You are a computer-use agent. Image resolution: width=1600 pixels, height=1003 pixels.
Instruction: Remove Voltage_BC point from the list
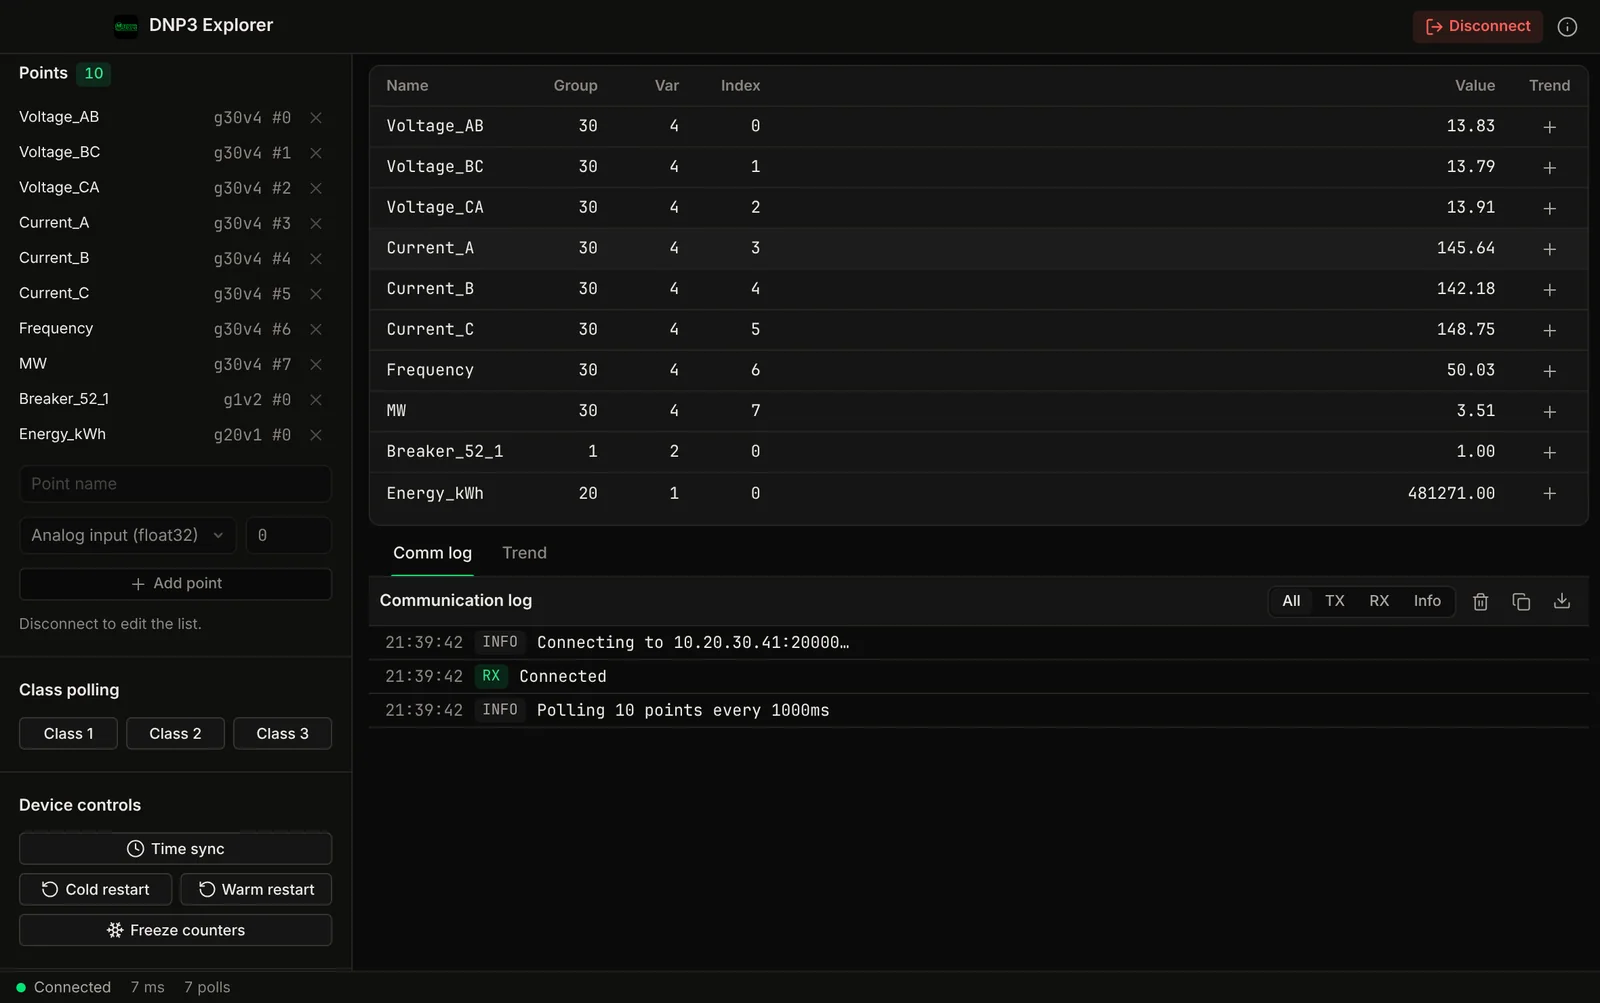point(316,153)
